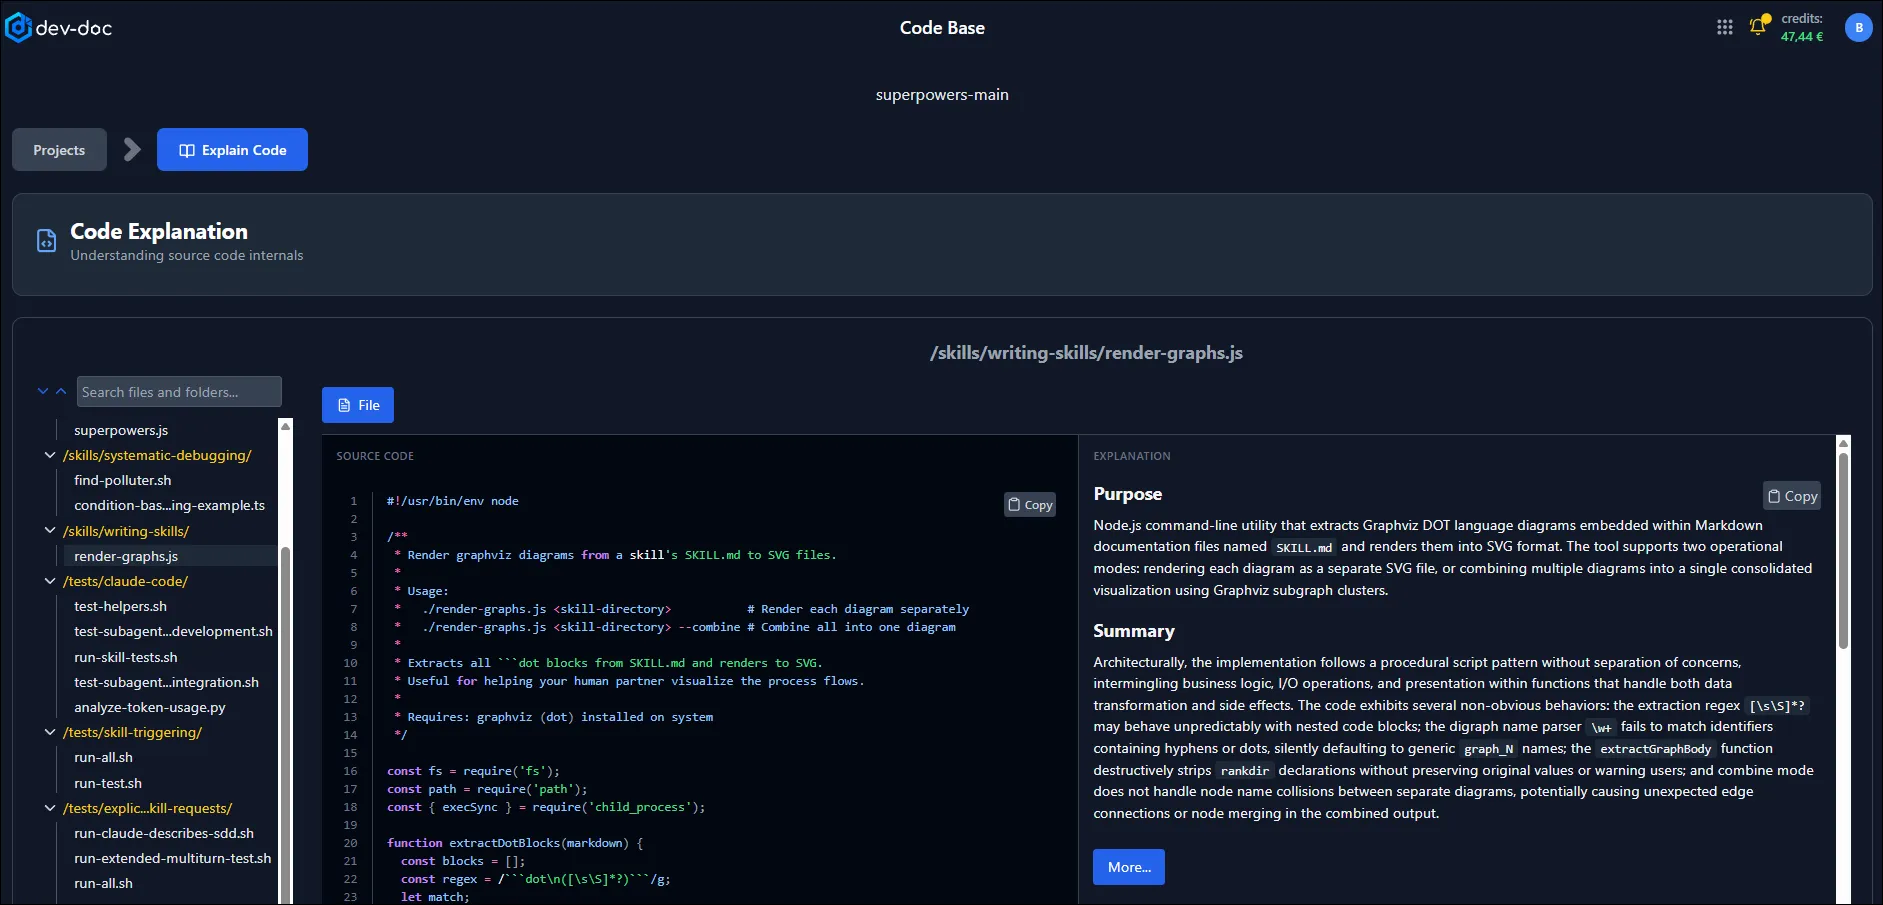Open the user profile avatar B

(1859, 28)
